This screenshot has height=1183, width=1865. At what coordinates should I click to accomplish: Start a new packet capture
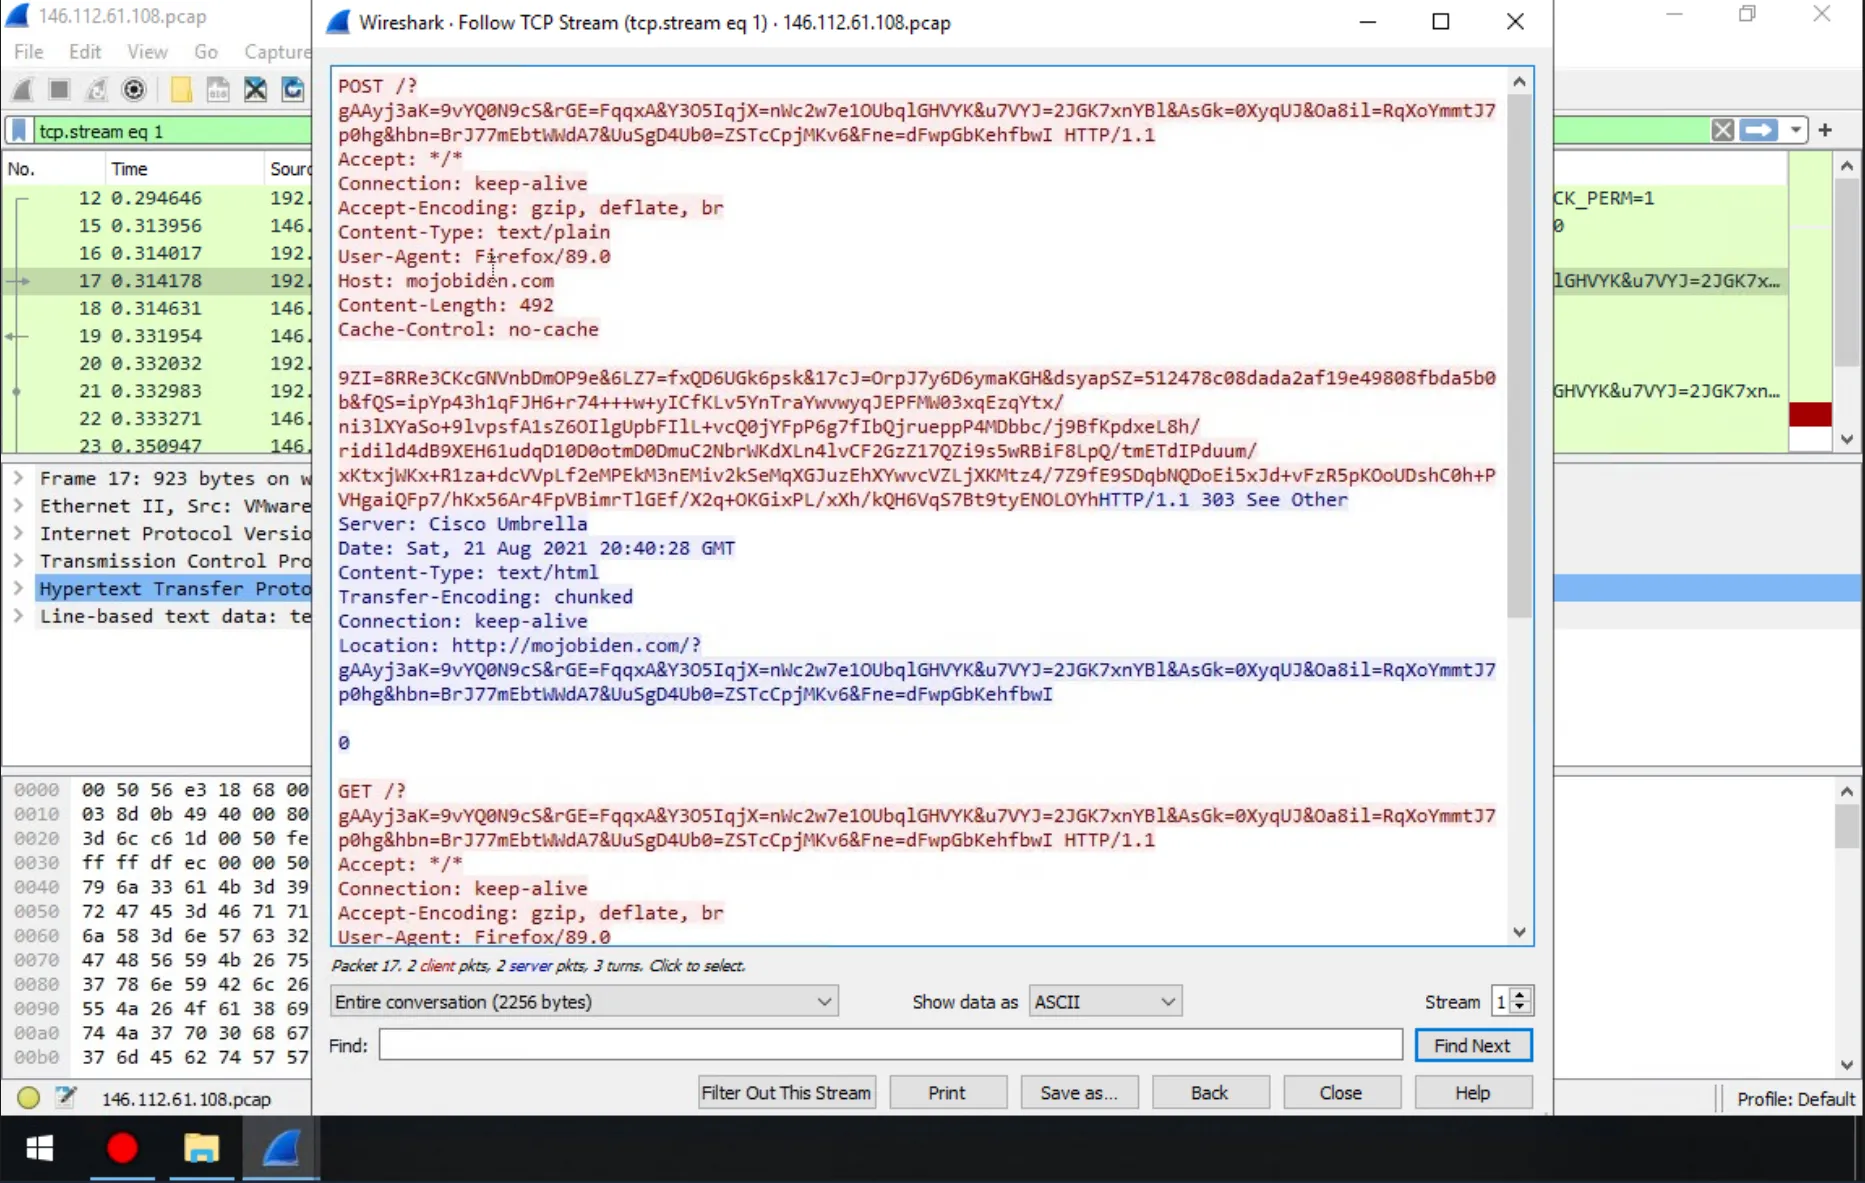[22, 89]
